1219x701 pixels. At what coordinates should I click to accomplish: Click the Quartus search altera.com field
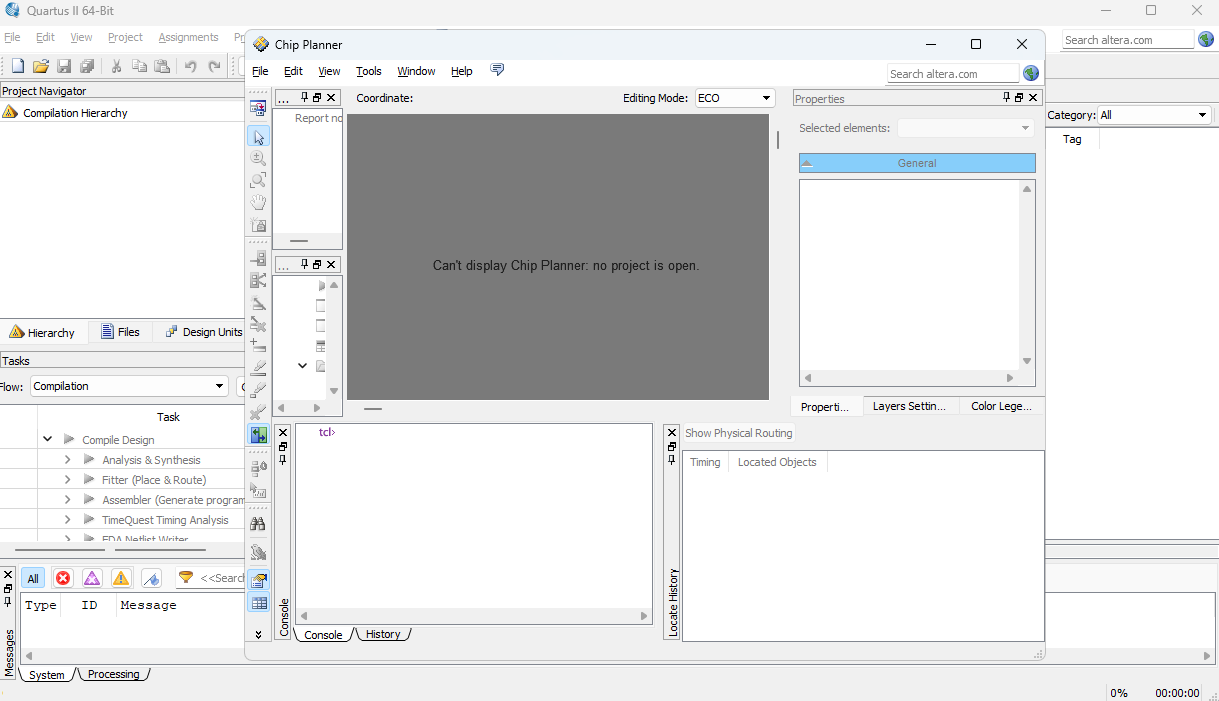(1128, 40)
